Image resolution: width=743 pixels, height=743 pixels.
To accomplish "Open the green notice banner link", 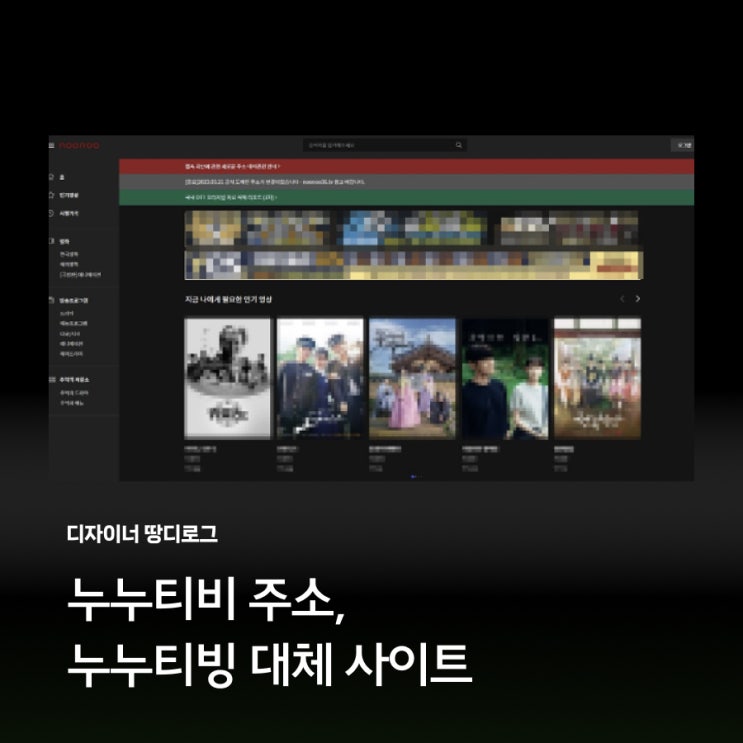I will tap(406, 197).
